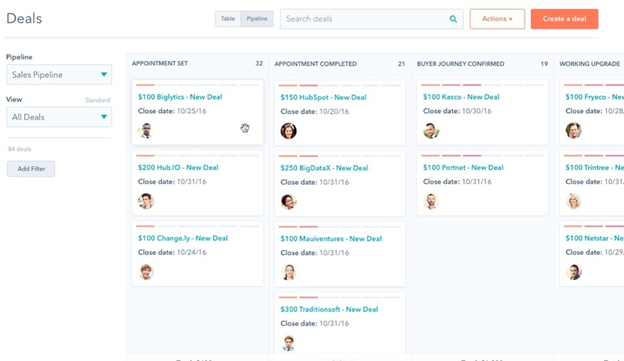Click the Hub.IO deal owner avatar
Image resolution: width=624 pixels, height=361 pixels.
click(x=146, y=201)
